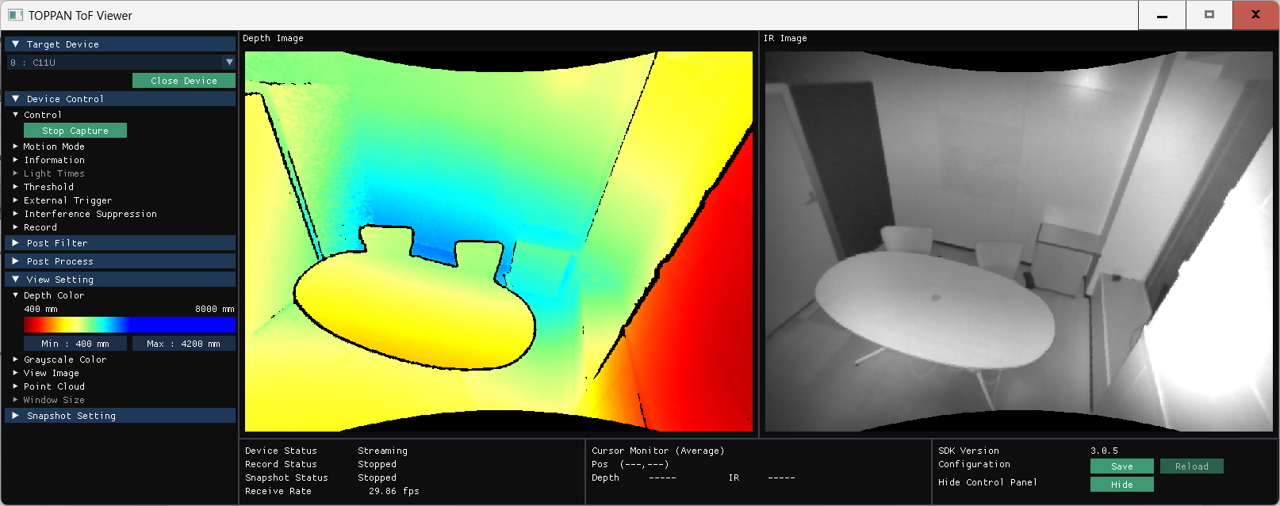The width and height of the screenshot is (1280, 506).
Task: Open the target device dropdown arrow
Action: (x=229, y=62)
